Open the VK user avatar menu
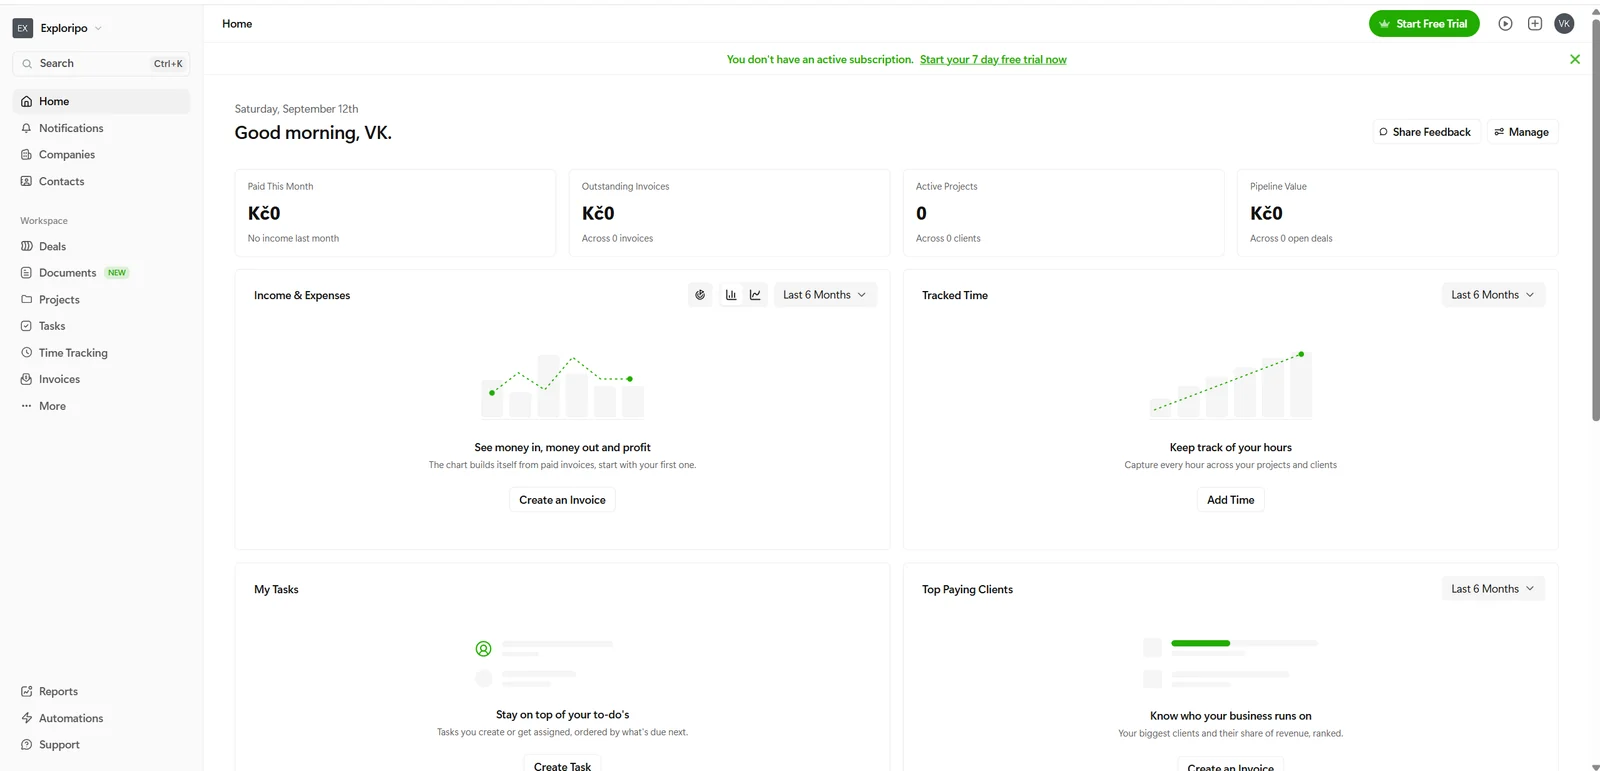This screenshot has height=771, width=1600. pos(1564,24)
